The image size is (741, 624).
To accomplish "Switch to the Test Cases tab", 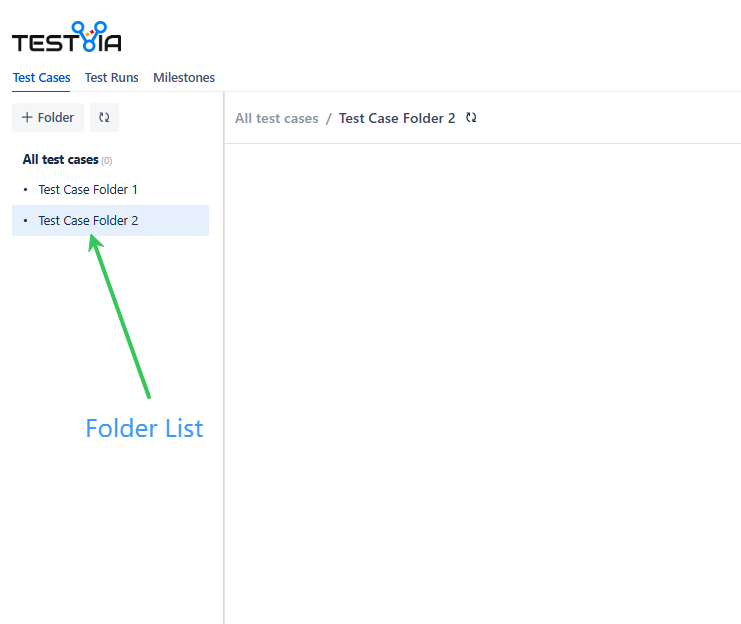I will 41,78.
